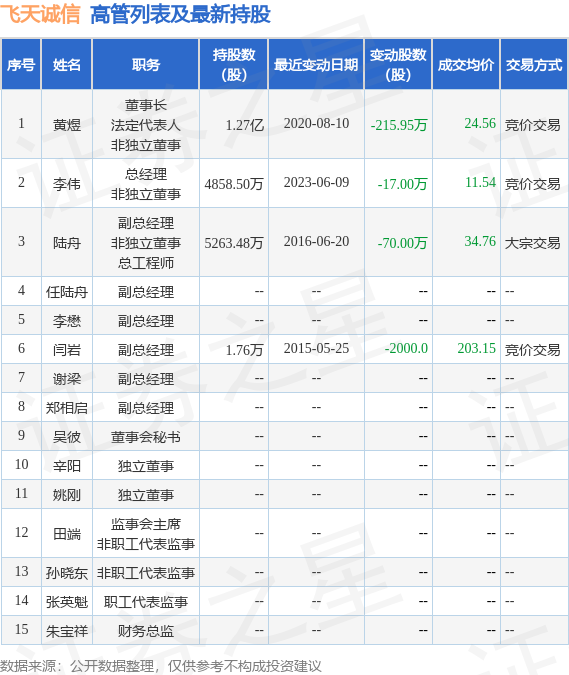569x675 pixels.
Task: Click the name 郑相启
Action: [x=67, y=408]
